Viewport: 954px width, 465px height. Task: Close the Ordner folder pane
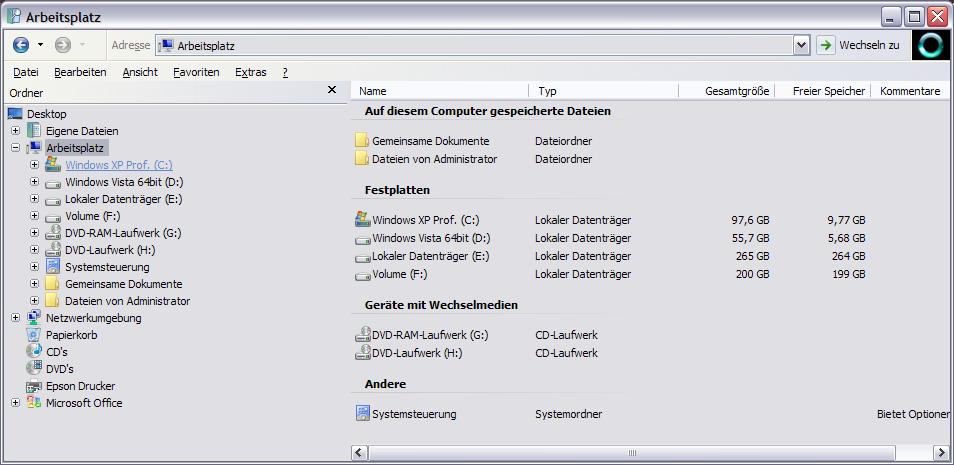pos(332,90)
